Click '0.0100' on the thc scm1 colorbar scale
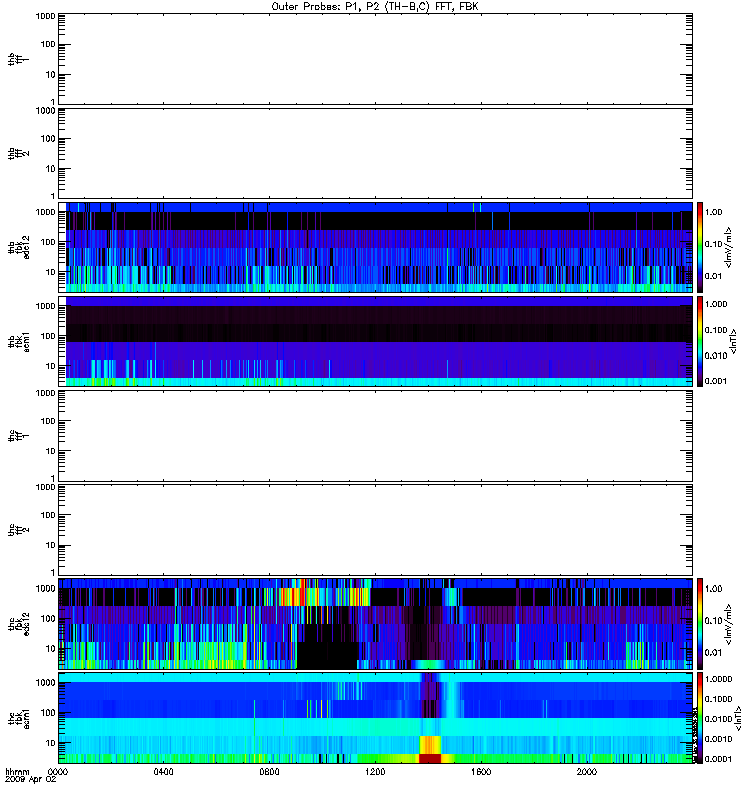The image size is (750, 800). coord(718,719)
